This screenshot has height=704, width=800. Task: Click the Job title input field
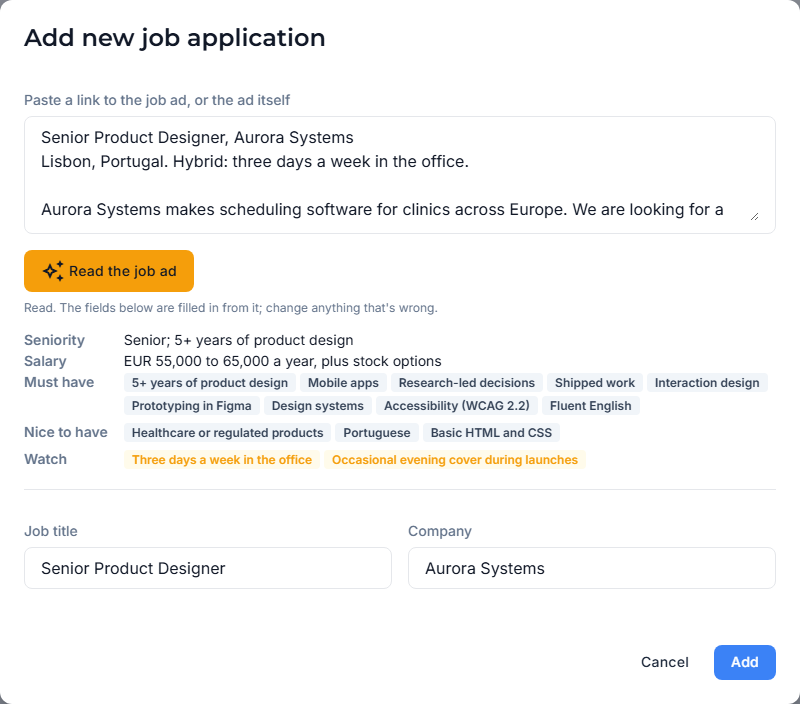pos(208,568)
